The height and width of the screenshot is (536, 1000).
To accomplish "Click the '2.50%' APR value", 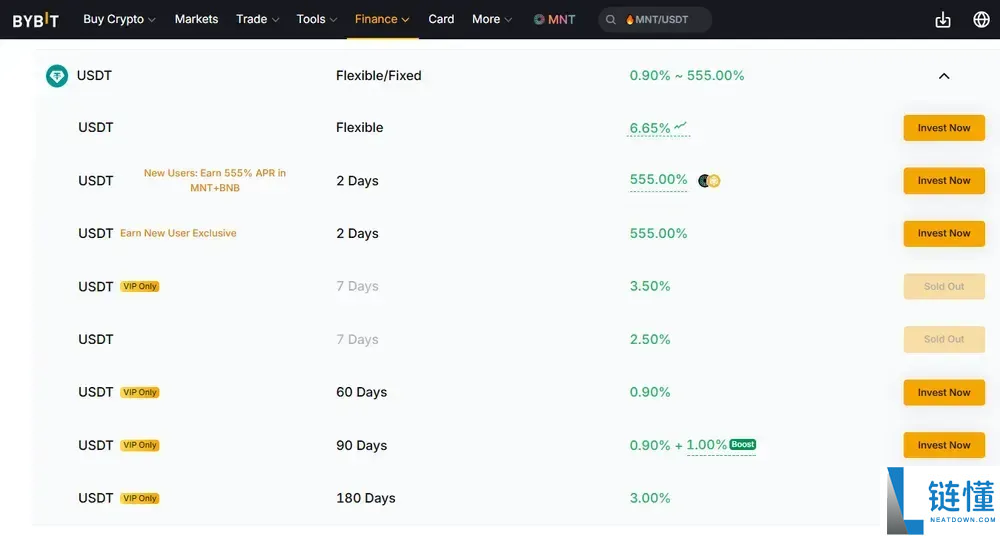I will coord(650,339).
